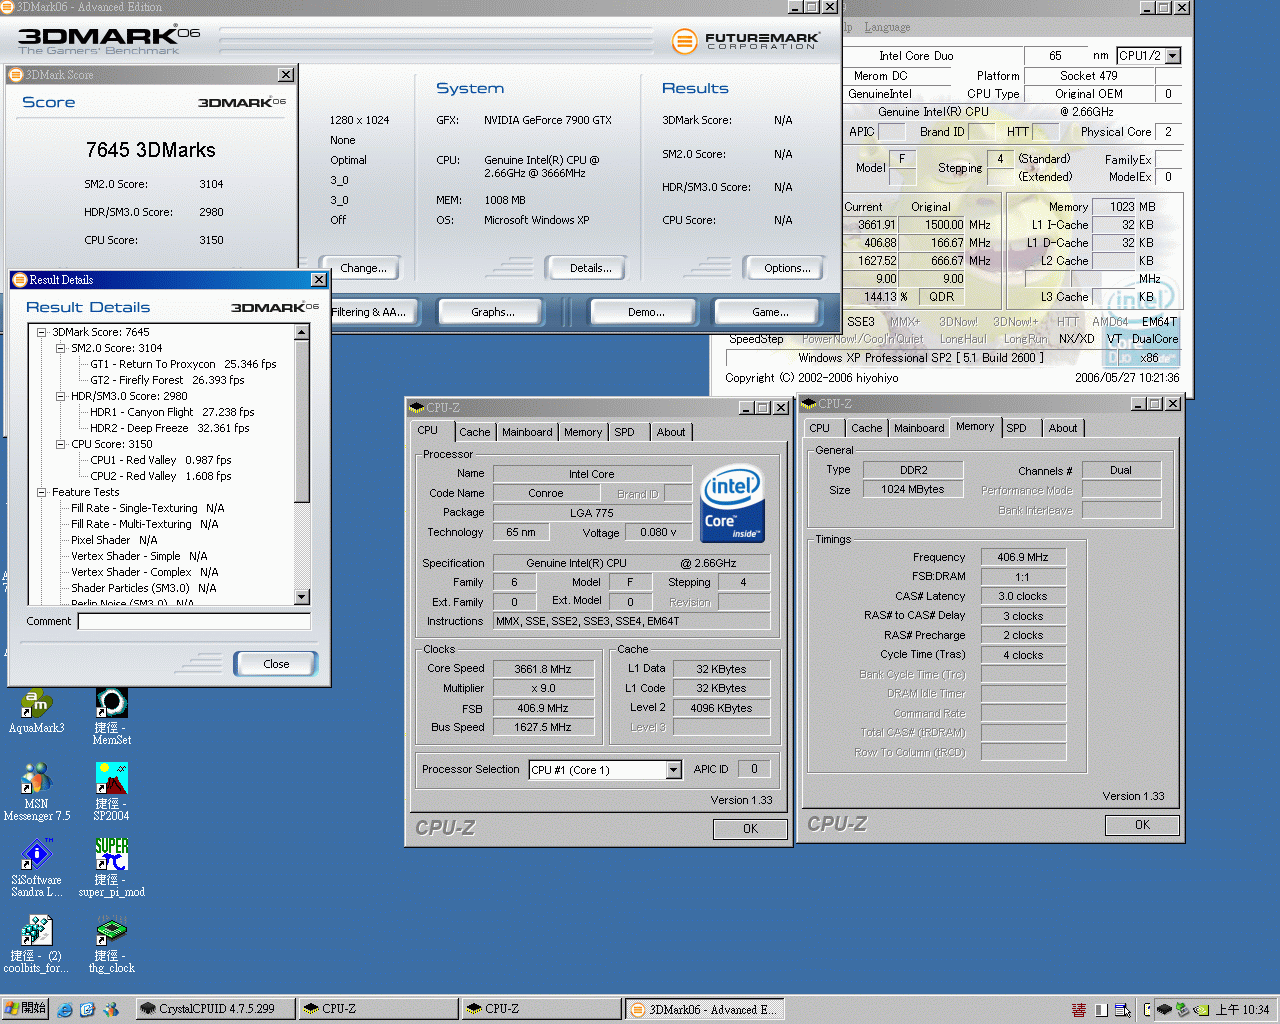Screen dimensions: 1280x1024
Task: Select Pixel Shader N/A row
Action: 114,540
